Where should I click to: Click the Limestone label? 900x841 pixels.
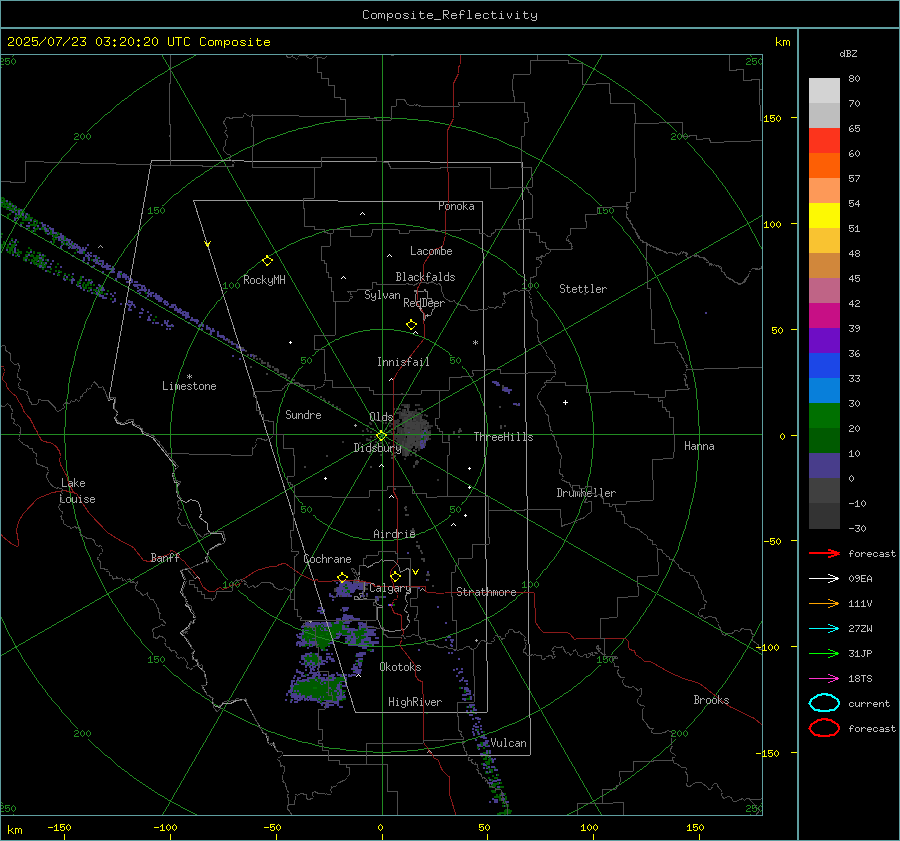coord(189,386)
